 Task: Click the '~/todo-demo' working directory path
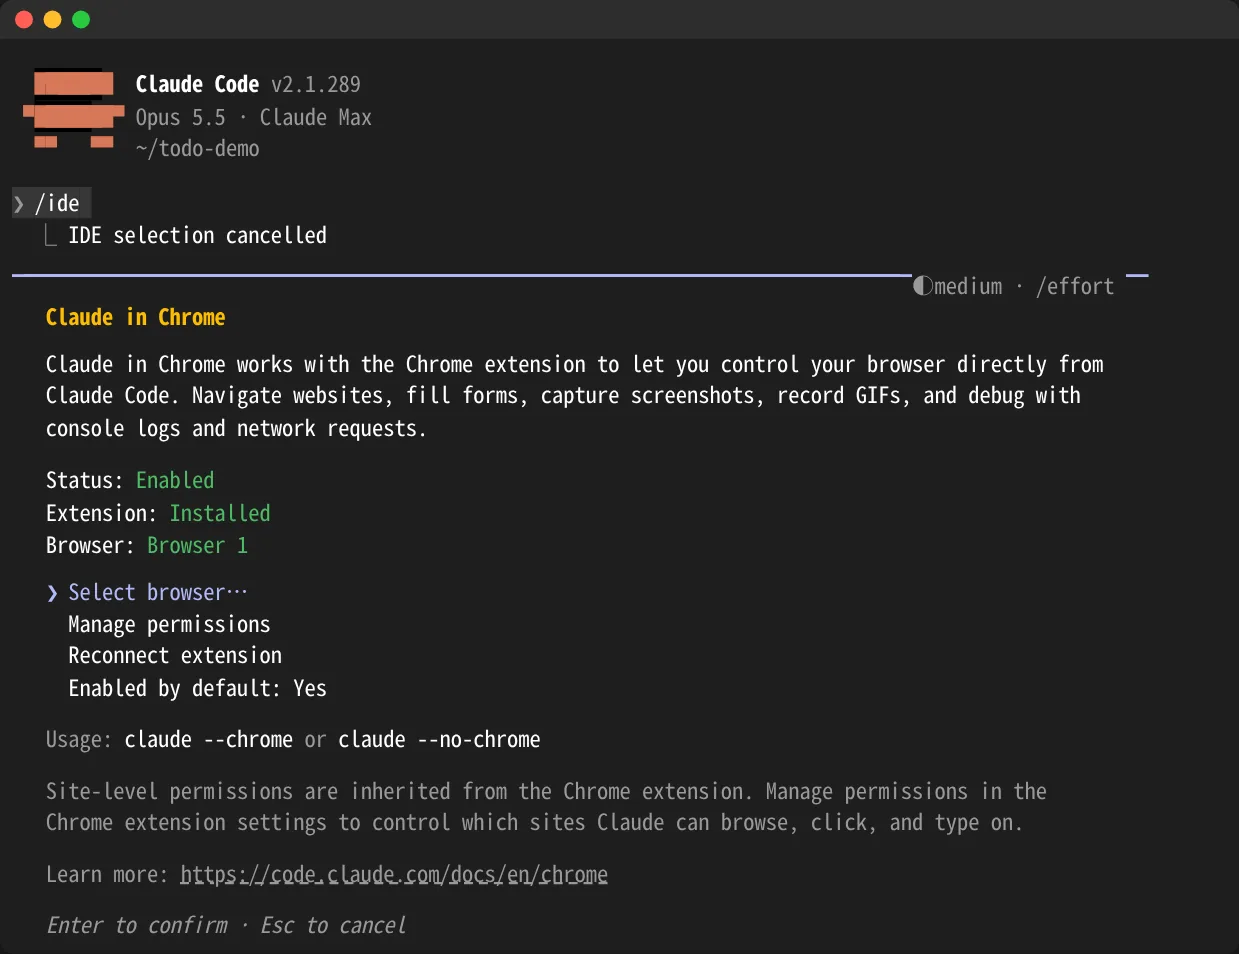pyautogui.click(x=197, y=148)
